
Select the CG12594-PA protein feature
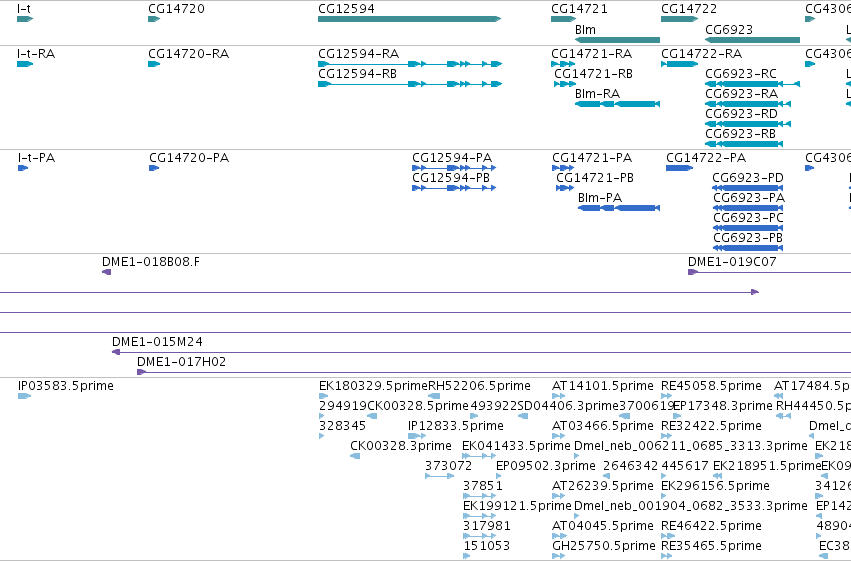tap(454, 168)
